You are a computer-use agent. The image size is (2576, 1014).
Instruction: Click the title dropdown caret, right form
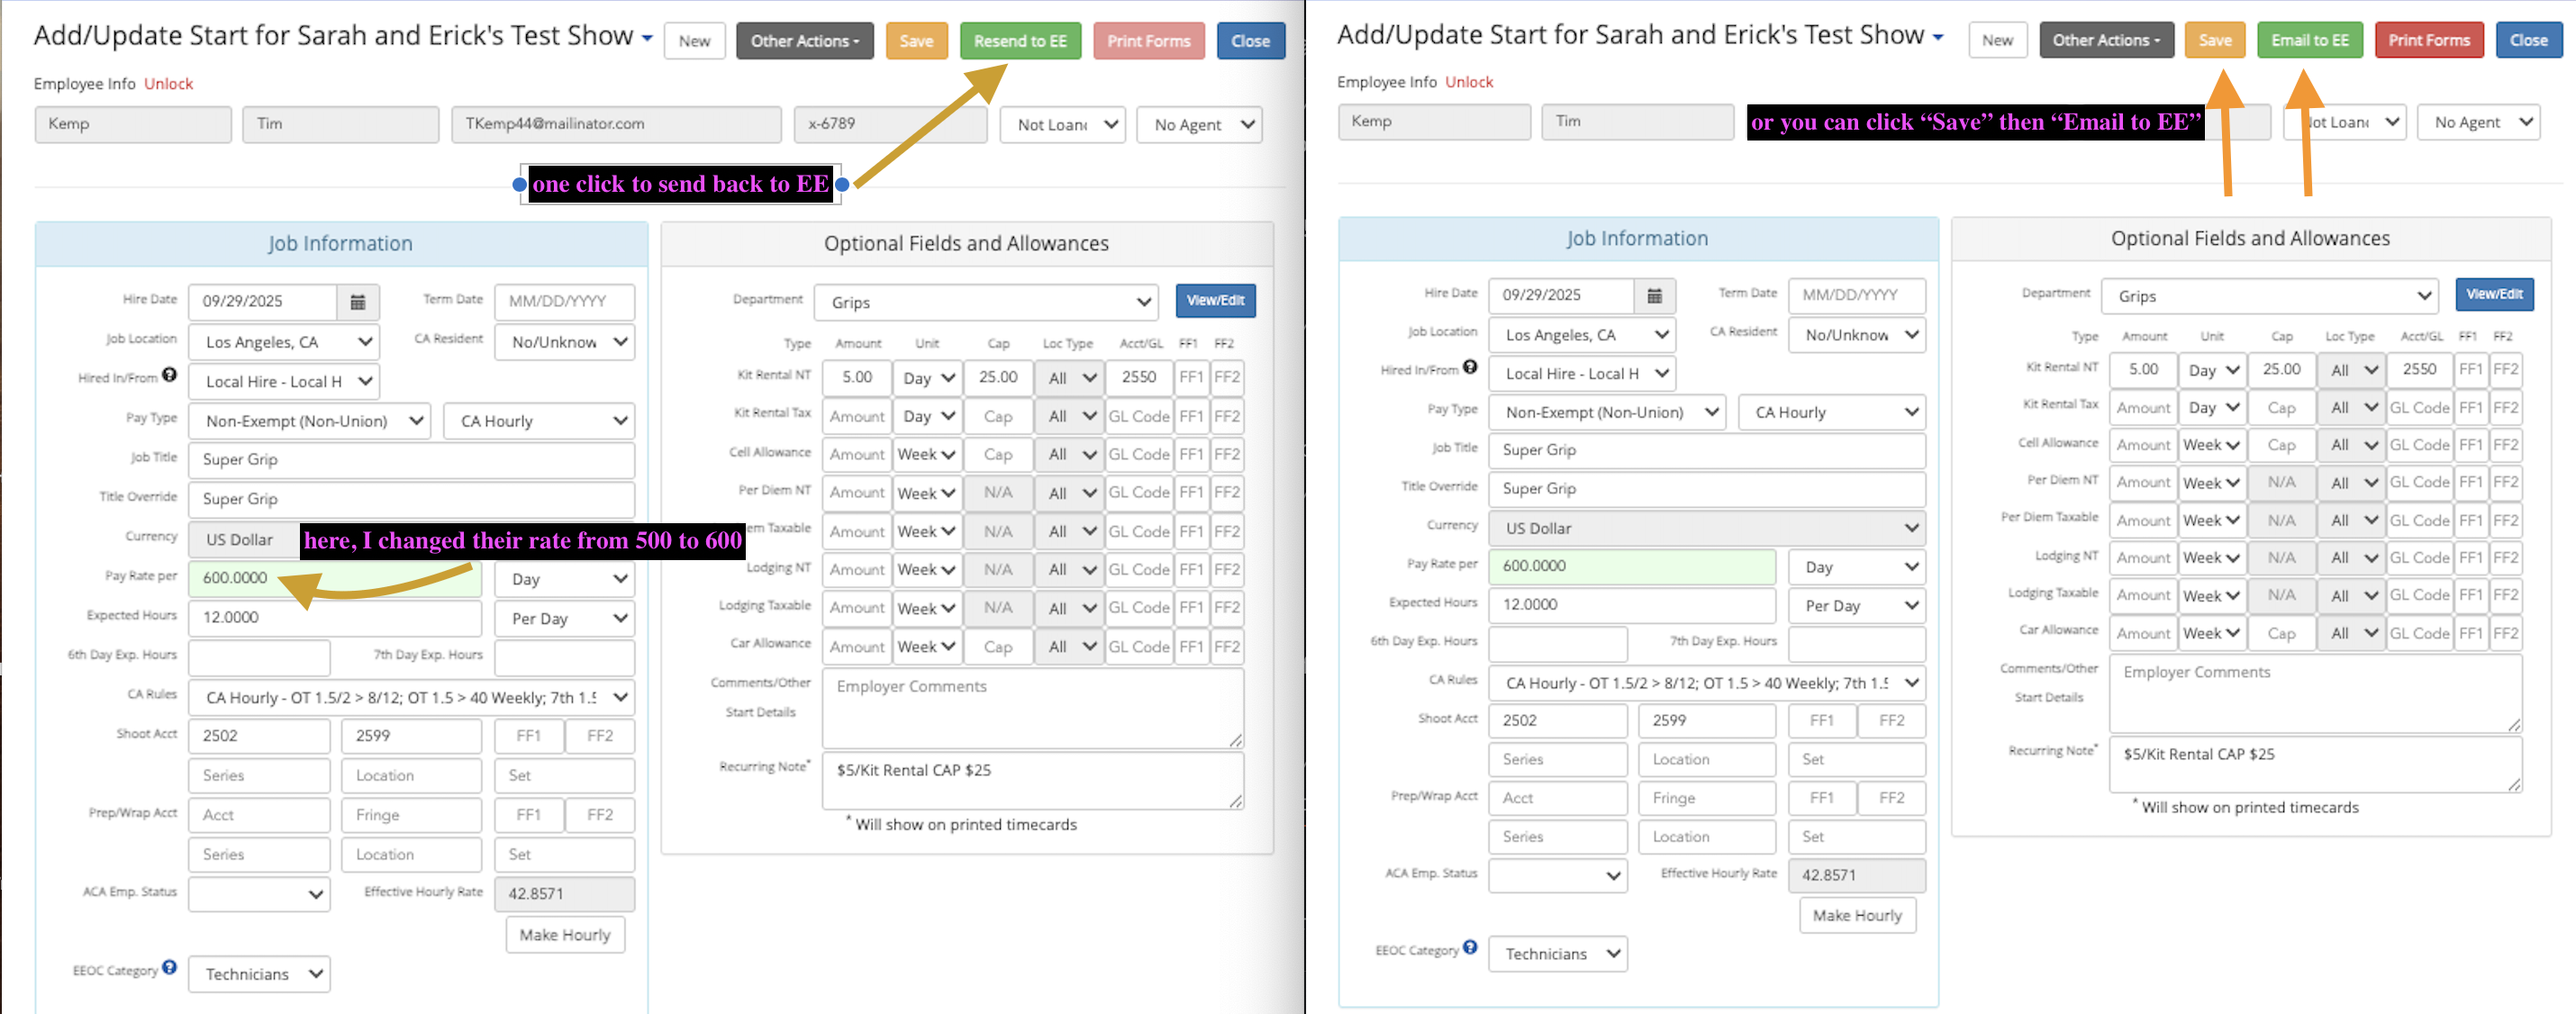1938,38
